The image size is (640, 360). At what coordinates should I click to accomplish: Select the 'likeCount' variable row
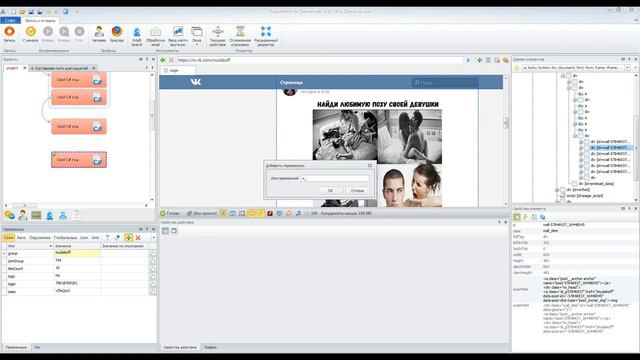[79, 268]
